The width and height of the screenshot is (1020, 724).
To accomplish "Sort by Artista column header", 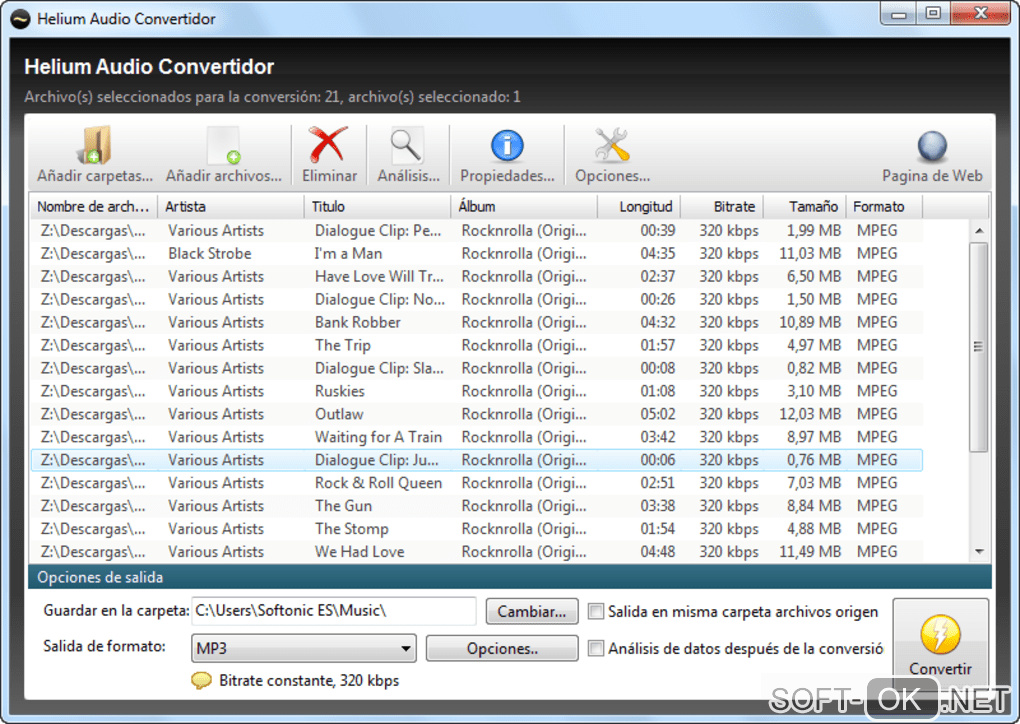I will point(230,206).
